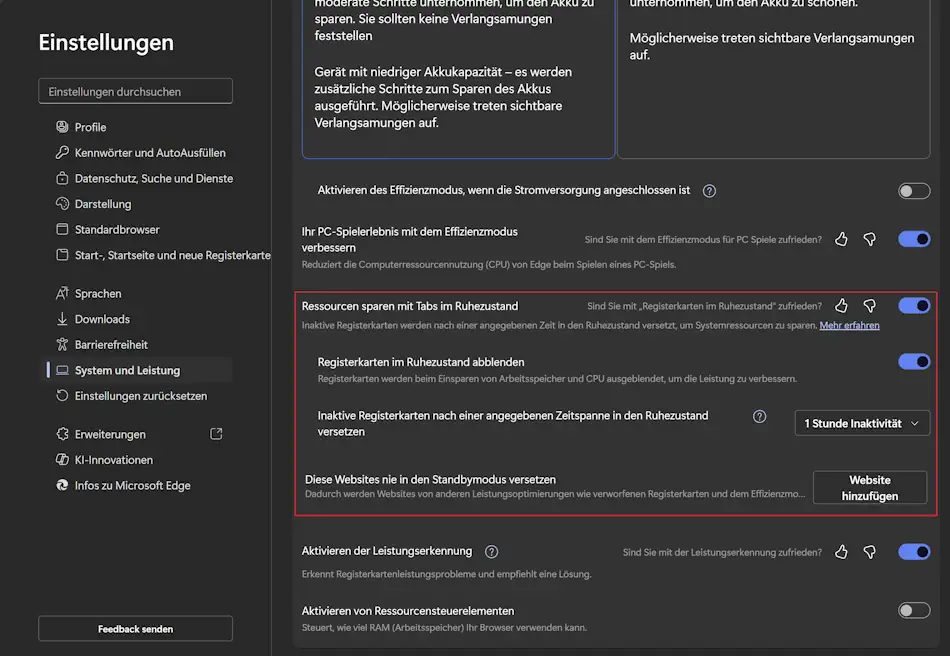Click the help icon next to Effizienzmodus bei Stromversorgung
The width and height of the screenshot is (950, 656).
pos(708,190)
